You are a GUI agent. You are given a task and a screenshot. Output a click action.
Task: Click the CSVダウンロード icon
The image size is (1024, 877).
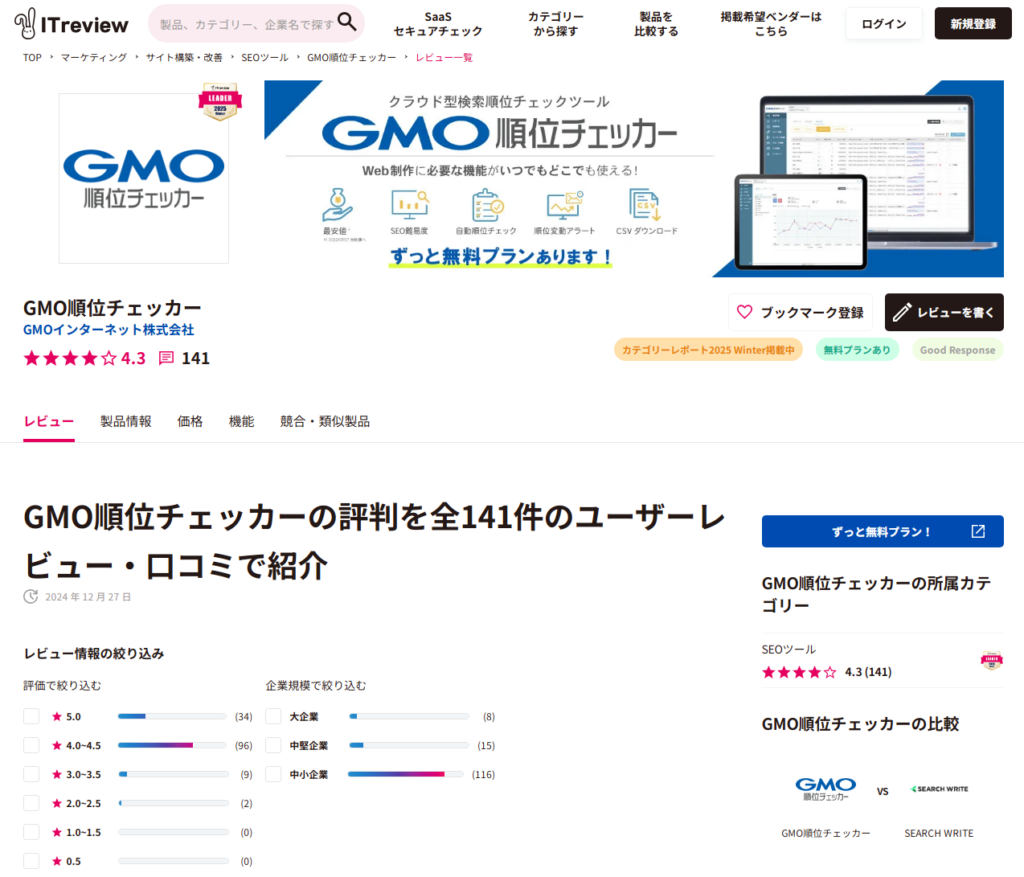[645, 204]
